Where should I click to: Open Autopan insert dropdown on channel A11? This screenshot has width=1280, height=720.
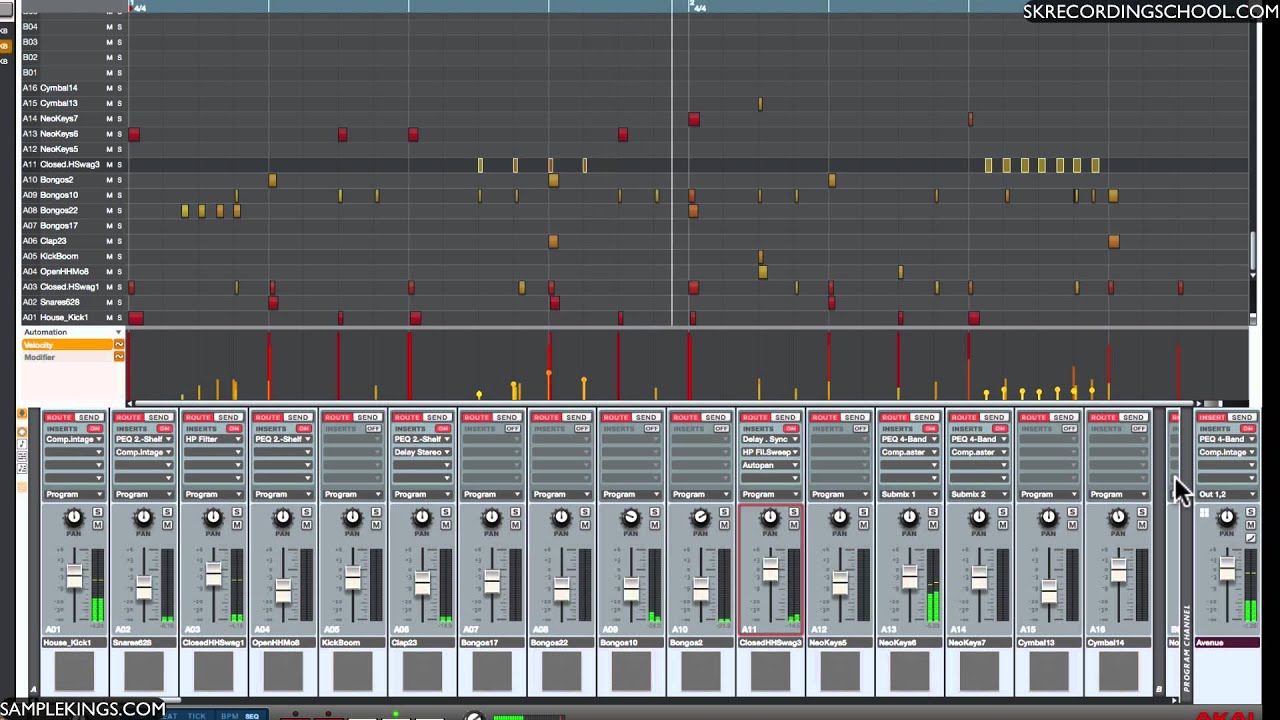(x=770, y=465)
